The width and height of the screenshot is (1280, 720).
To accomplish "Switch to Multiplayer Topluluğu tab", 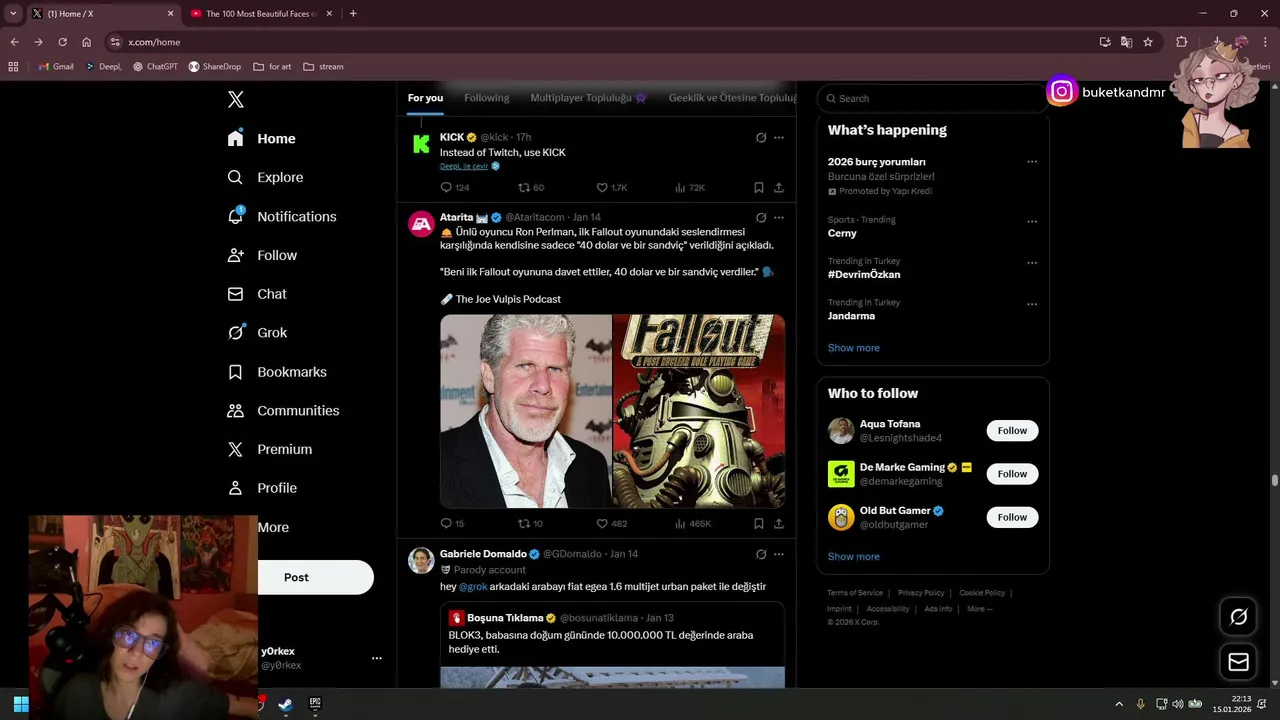I will 589,98.
